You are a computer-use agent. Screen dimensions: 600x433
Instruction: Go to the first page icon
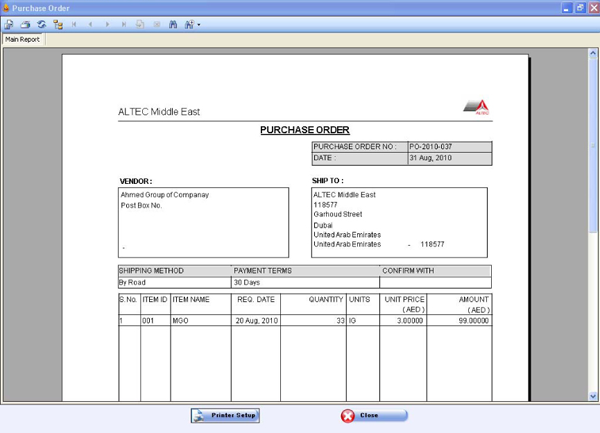tap(74, 24)
